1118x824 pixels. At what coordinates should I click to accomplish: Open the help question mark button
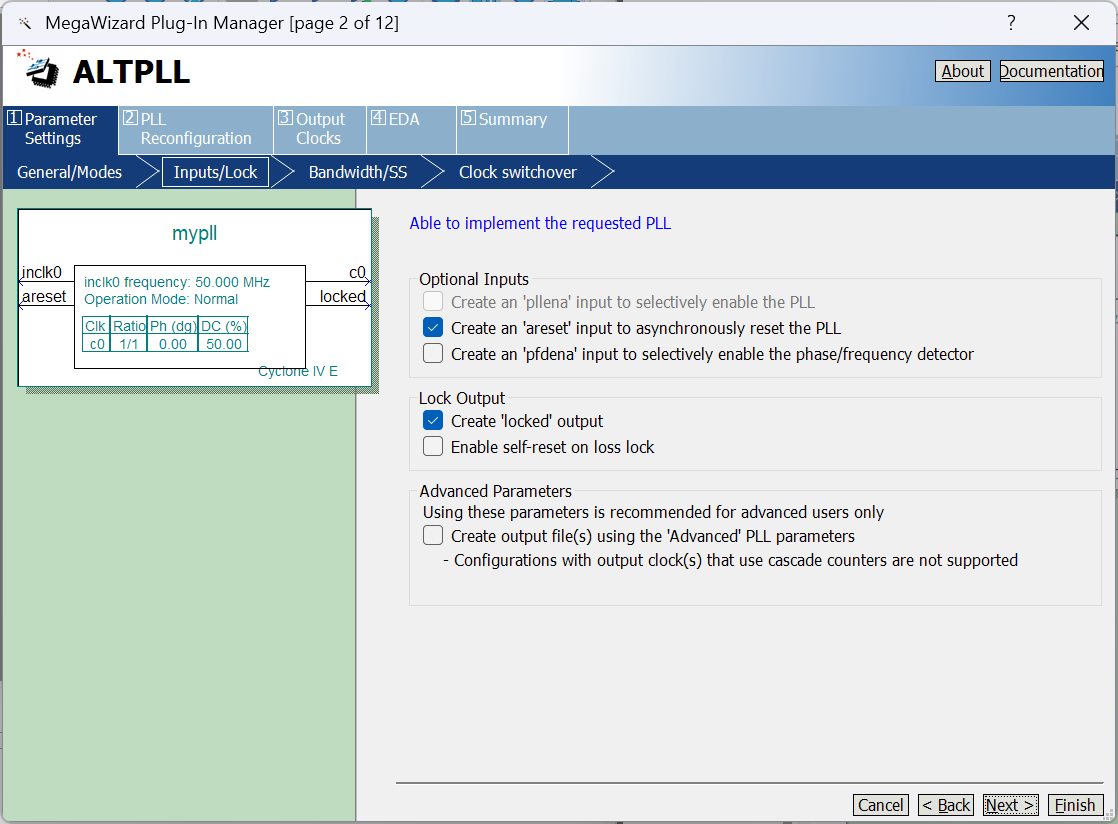pos(1011,23)
